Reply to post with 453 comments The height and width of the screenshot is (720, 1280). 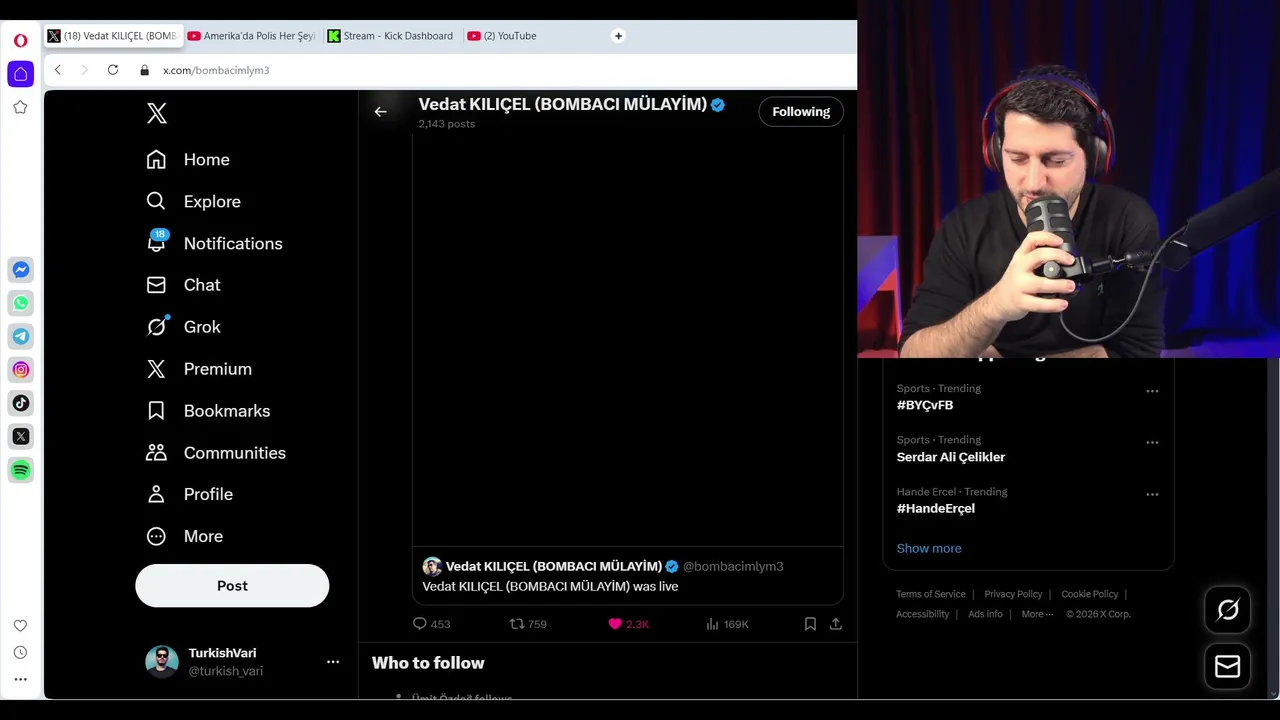431,624
